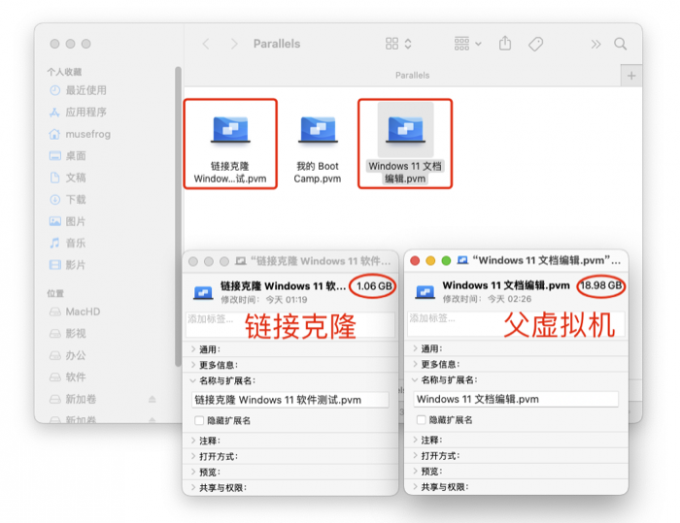The image size is (680, 523).
Task: Expand 注释 in 链接克隆 info window
Action: (x=193, y=441)
